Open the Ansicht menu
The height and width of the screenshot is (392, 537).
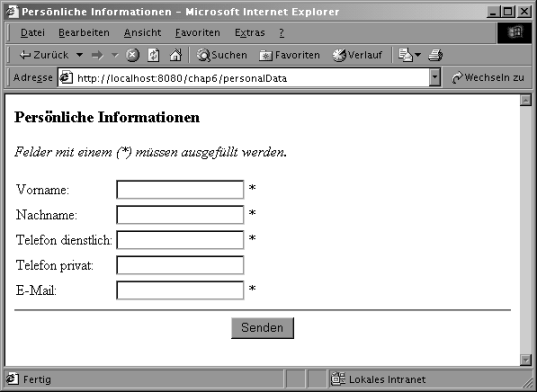point(142,33)
